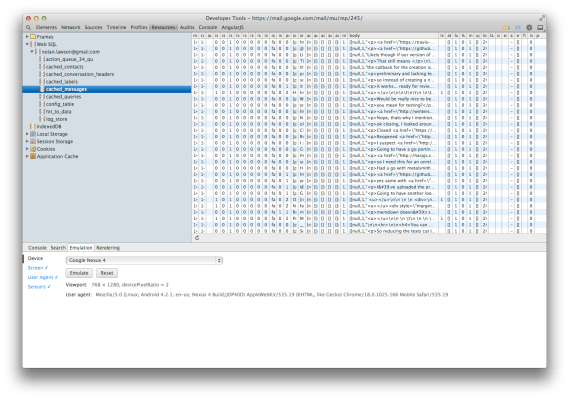
Task: Switch to the Sources tab
Action: pos(93,27)
